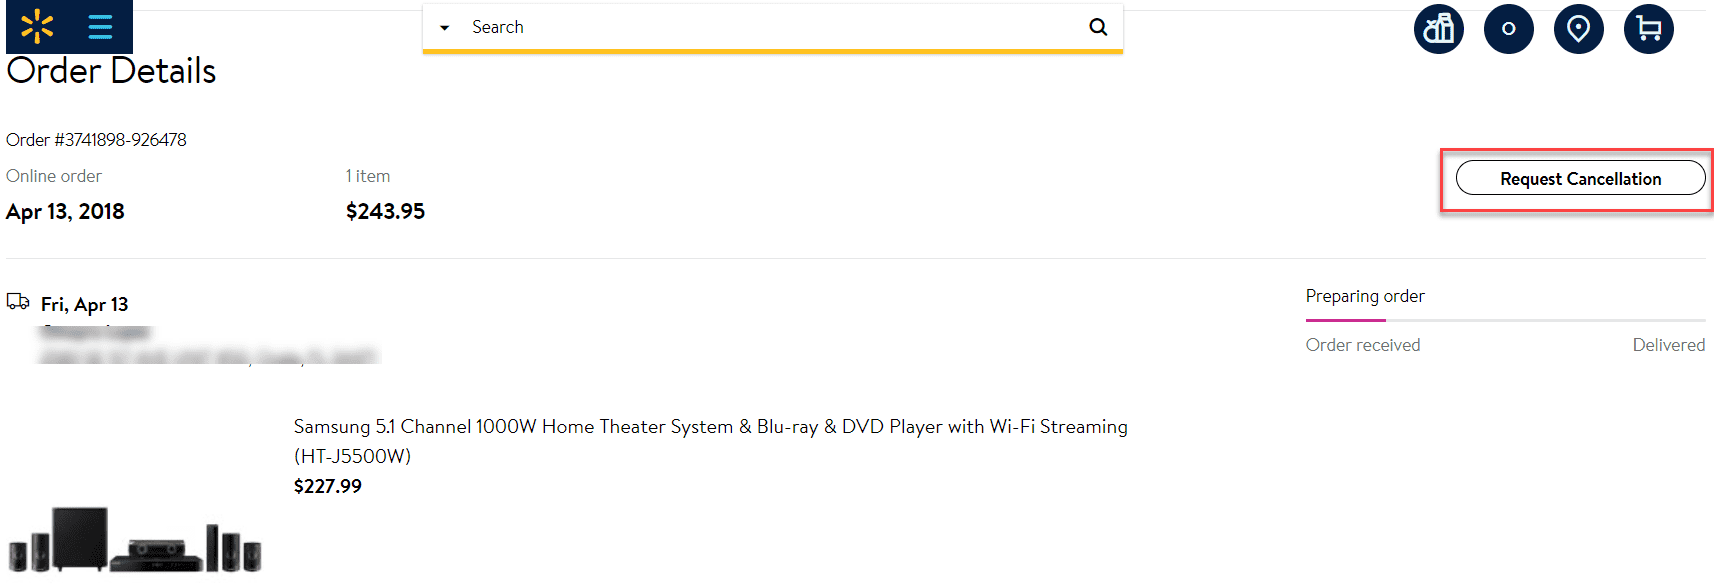Click the Preparing order status text
1714x584 pixels.
click(x=1365, y=296)
